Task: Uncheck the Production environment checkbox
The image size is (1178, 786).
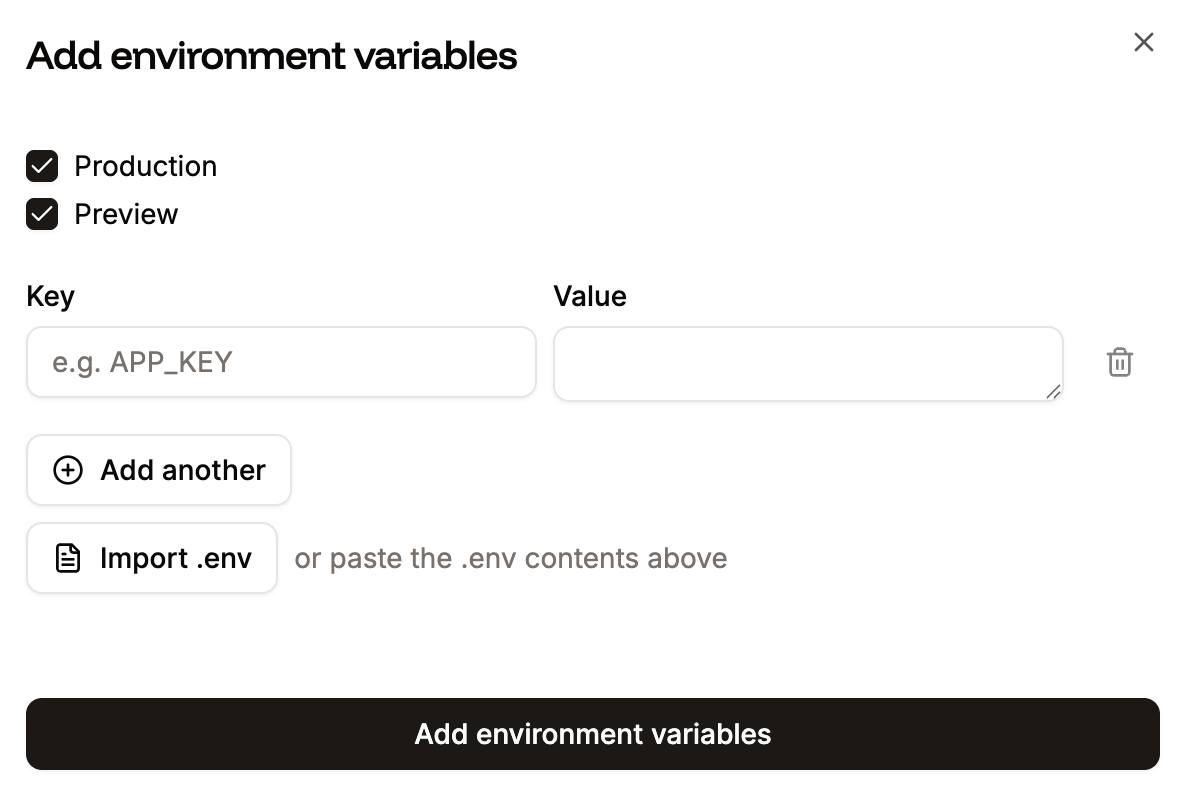Action: pyautogui.click(x=41, y=166)
